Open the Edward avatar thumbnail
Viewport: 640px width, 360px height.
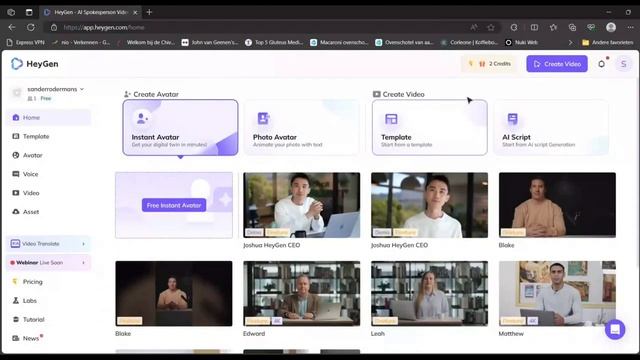(x=302, y=293)
